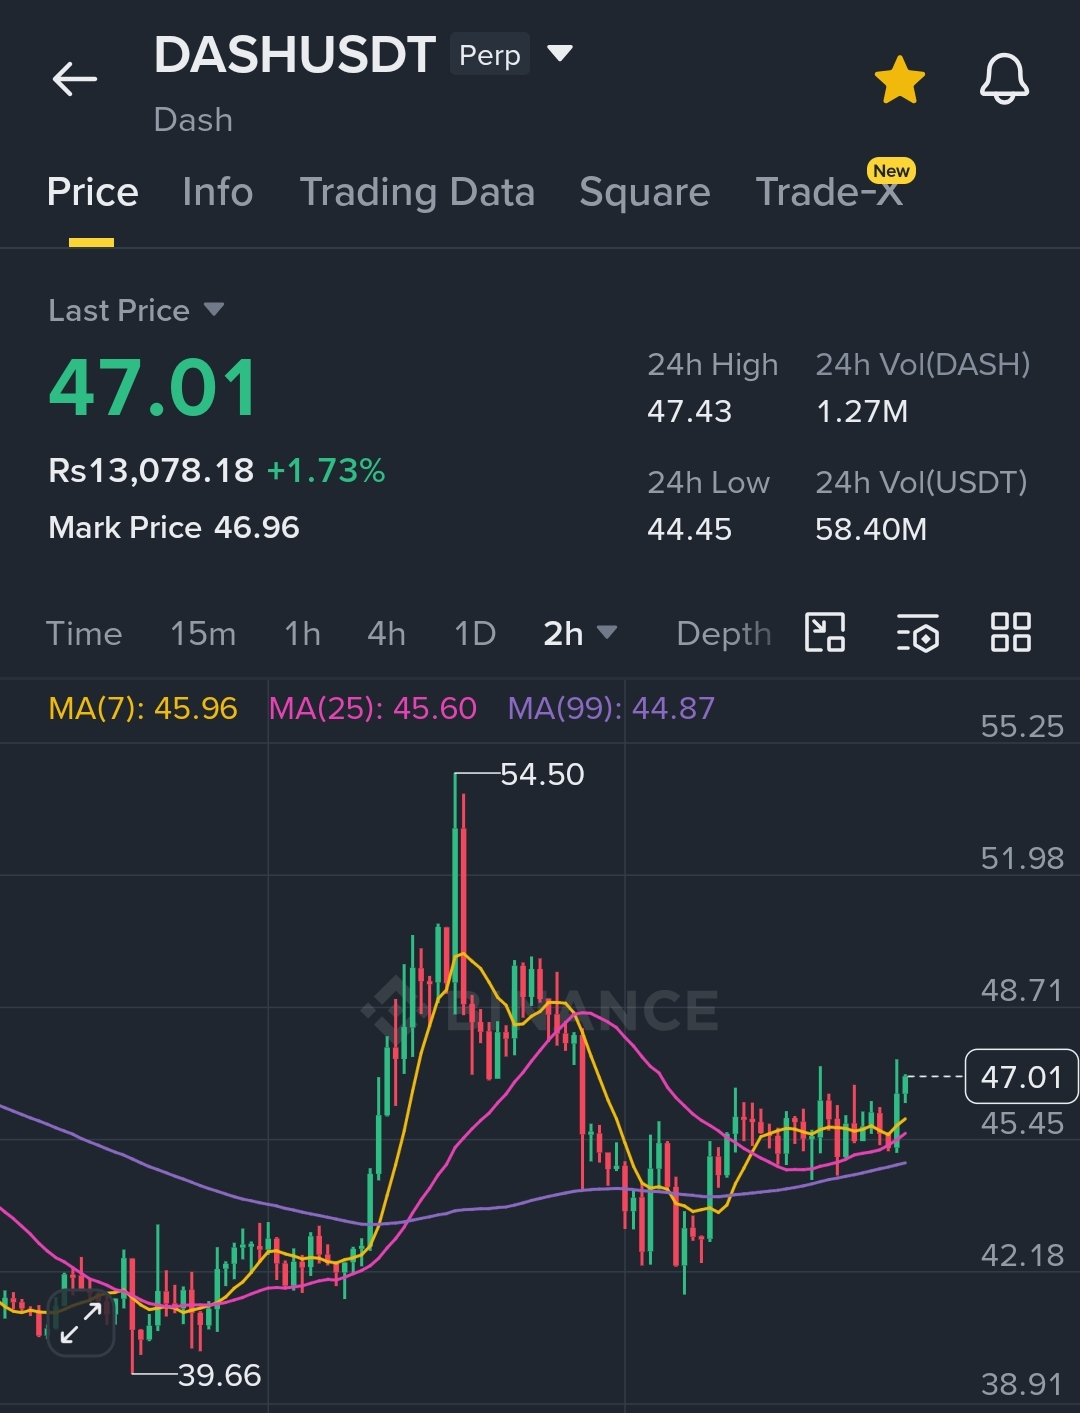The width and height of the screenshot is (1080, 1413).
Task: Select the 1h interval
Action: pos(302,634)
